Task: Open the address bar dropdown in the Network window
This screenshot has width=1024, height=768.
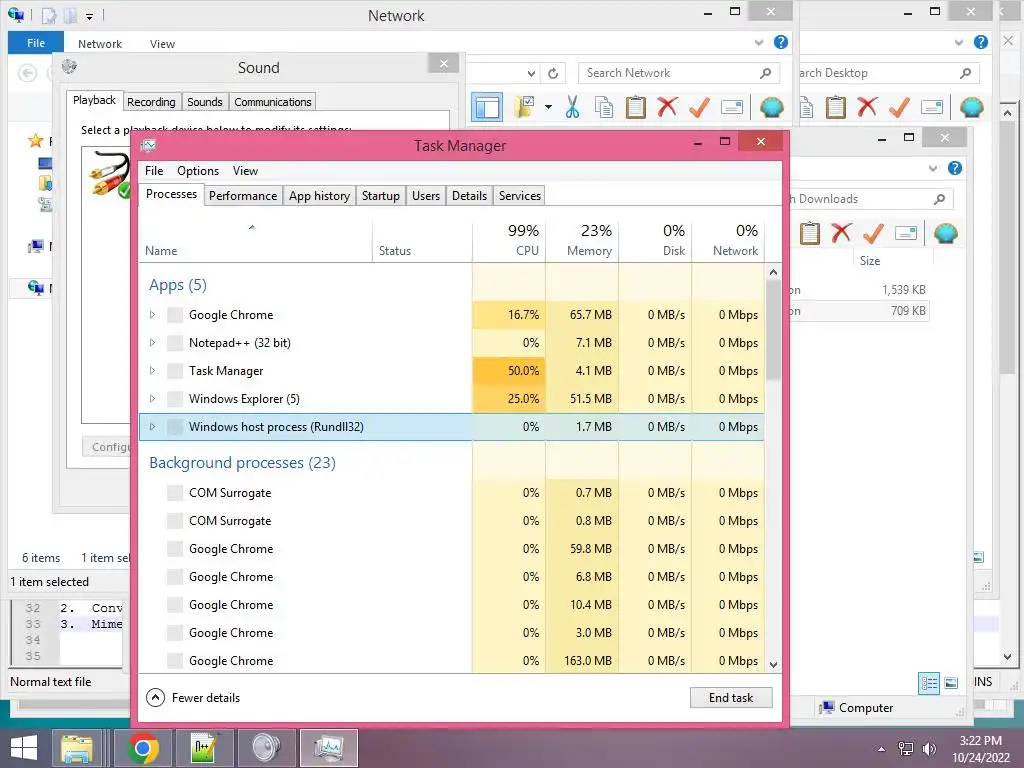Action: point(532,74)
